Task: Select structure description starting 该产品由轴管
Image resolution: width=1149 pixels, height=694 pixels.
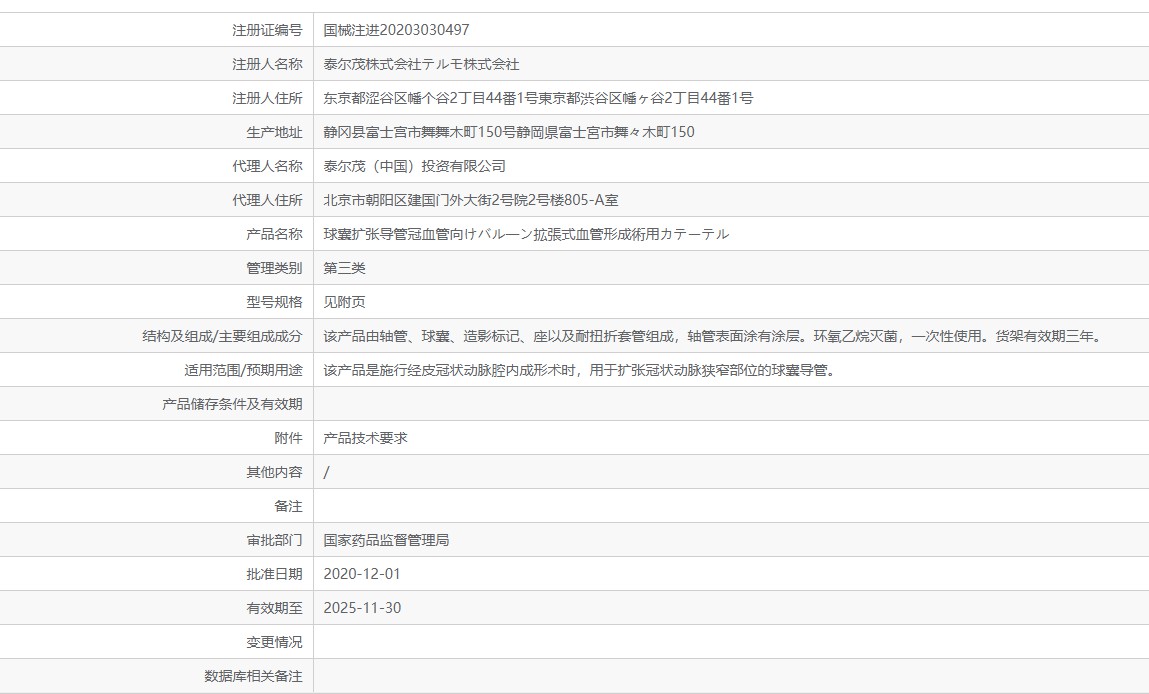Action: [714, 336]
